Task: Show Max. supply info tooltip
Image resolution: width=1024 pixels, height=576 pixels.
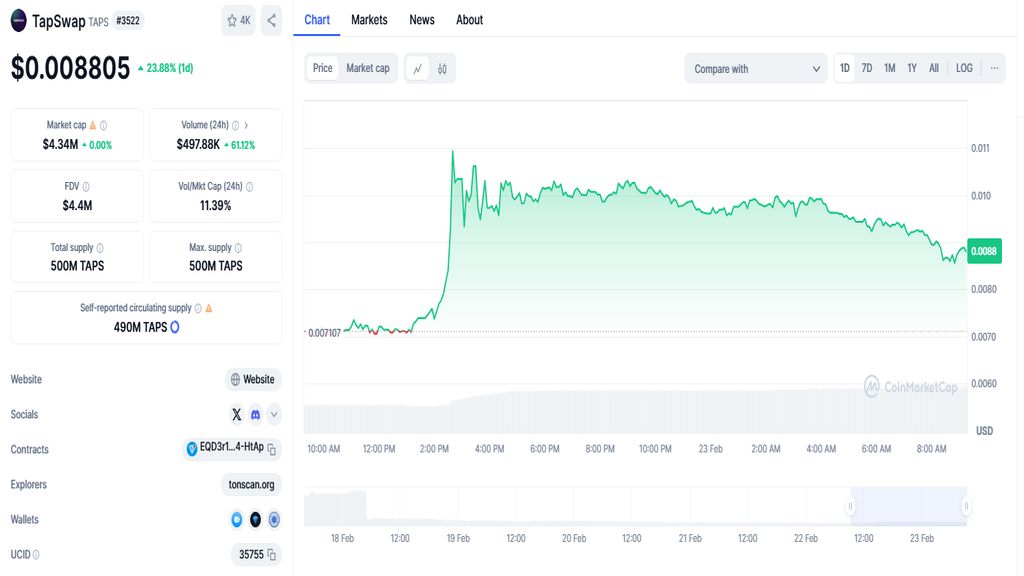Action: coord(238,248)
